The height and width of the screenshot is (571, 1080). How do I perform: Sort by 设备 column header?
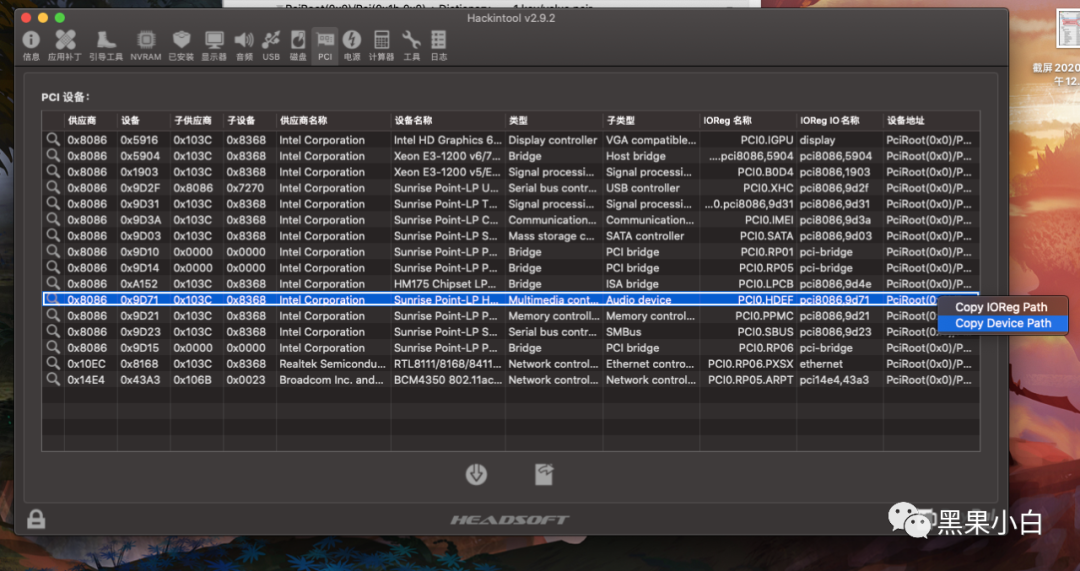point(143,120)
